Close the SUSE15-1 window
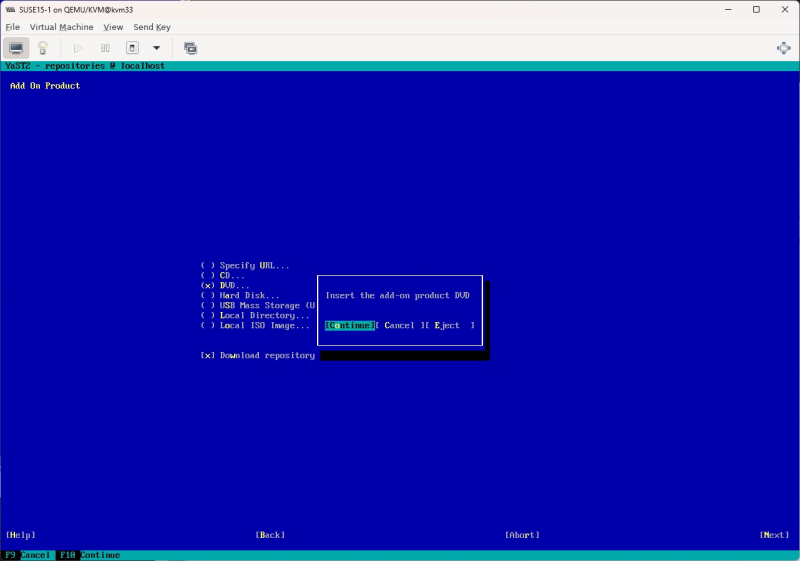This screenshot has width=800, height=561. point(785,10)
